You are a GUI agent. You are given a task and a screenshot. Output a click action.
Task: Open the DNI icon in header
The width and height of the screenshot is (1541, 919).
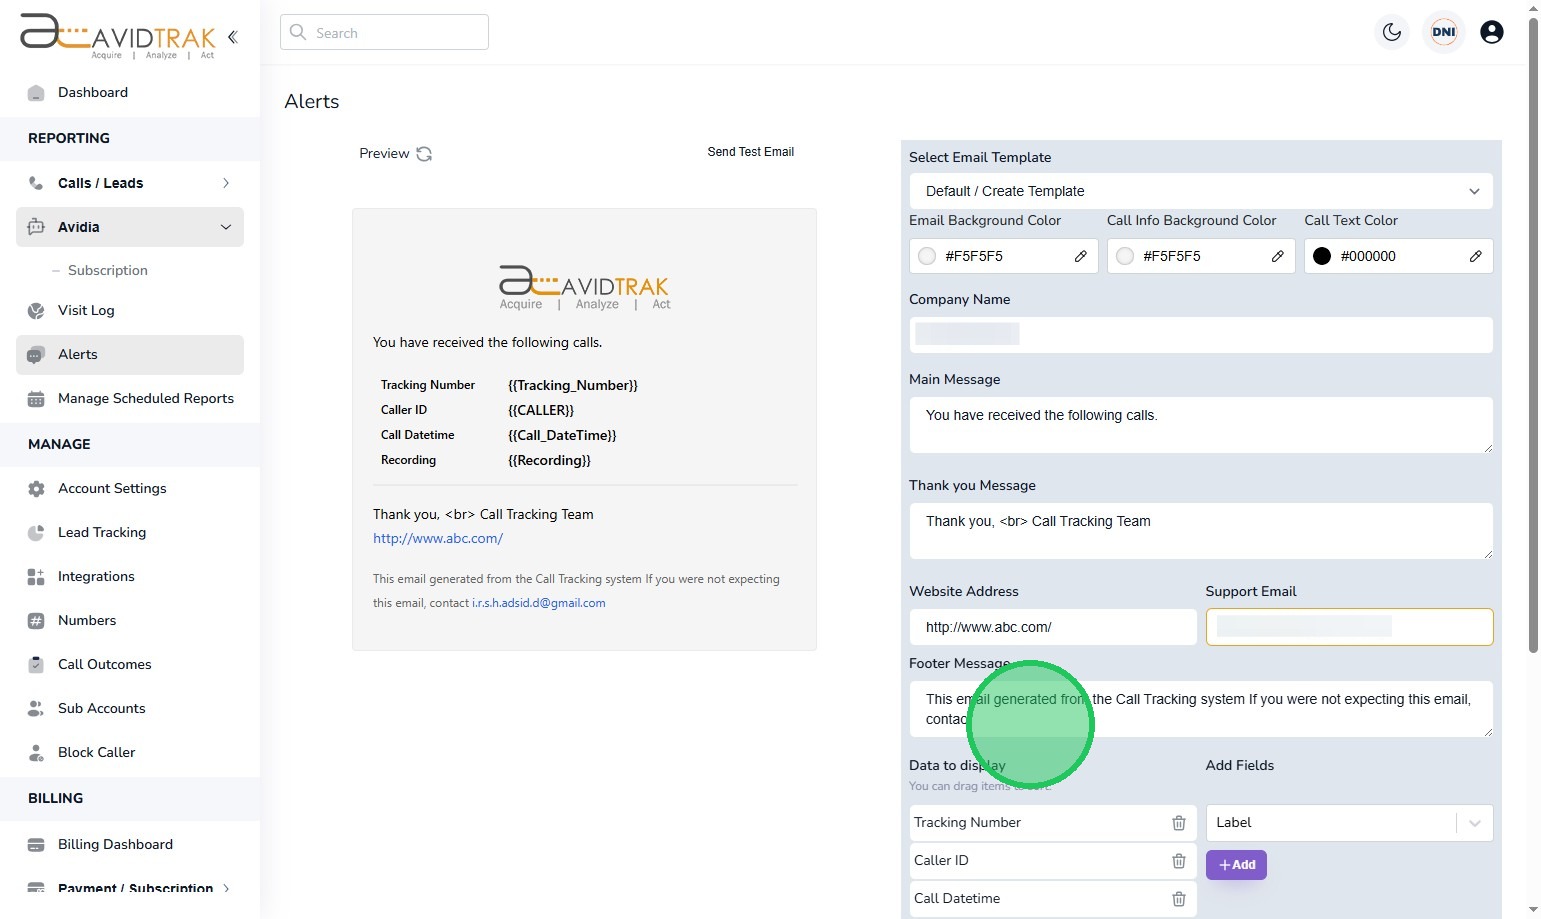tap(1443, 32)
